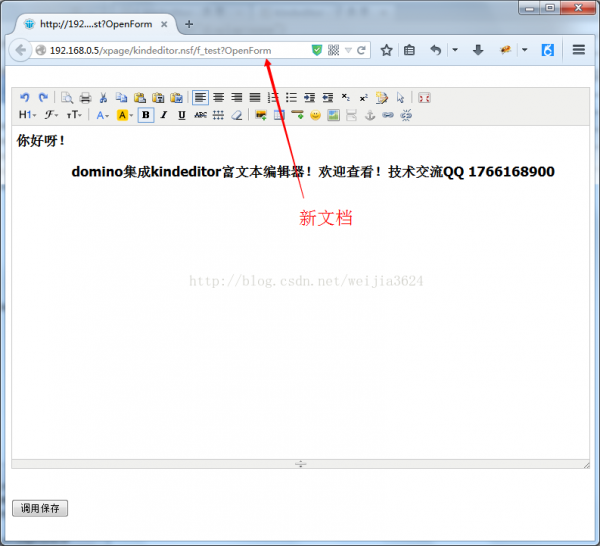The image size is (600, 546).
Task: Open the preview icon in toolbar
Action: [67, 98]
